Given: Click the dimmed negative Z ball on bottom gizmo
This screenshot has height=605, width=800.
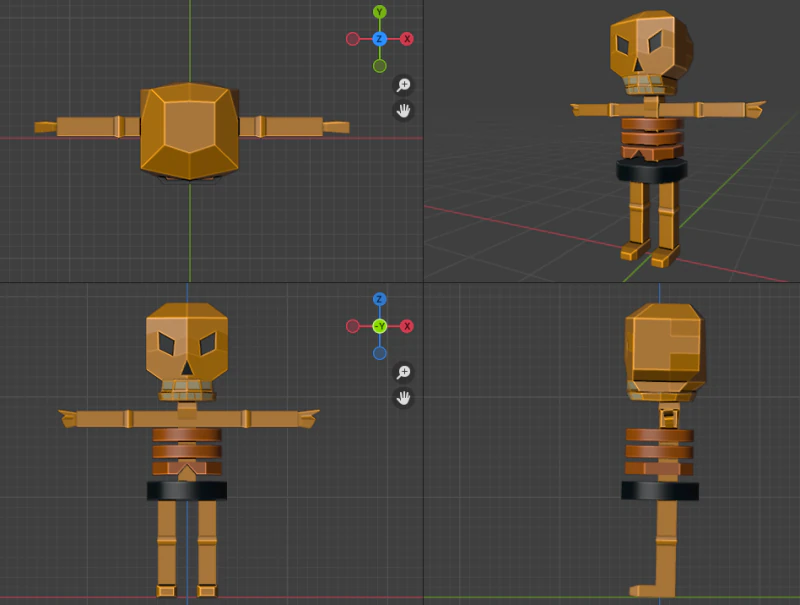Looking at the screenshot, I should (380, 352).
